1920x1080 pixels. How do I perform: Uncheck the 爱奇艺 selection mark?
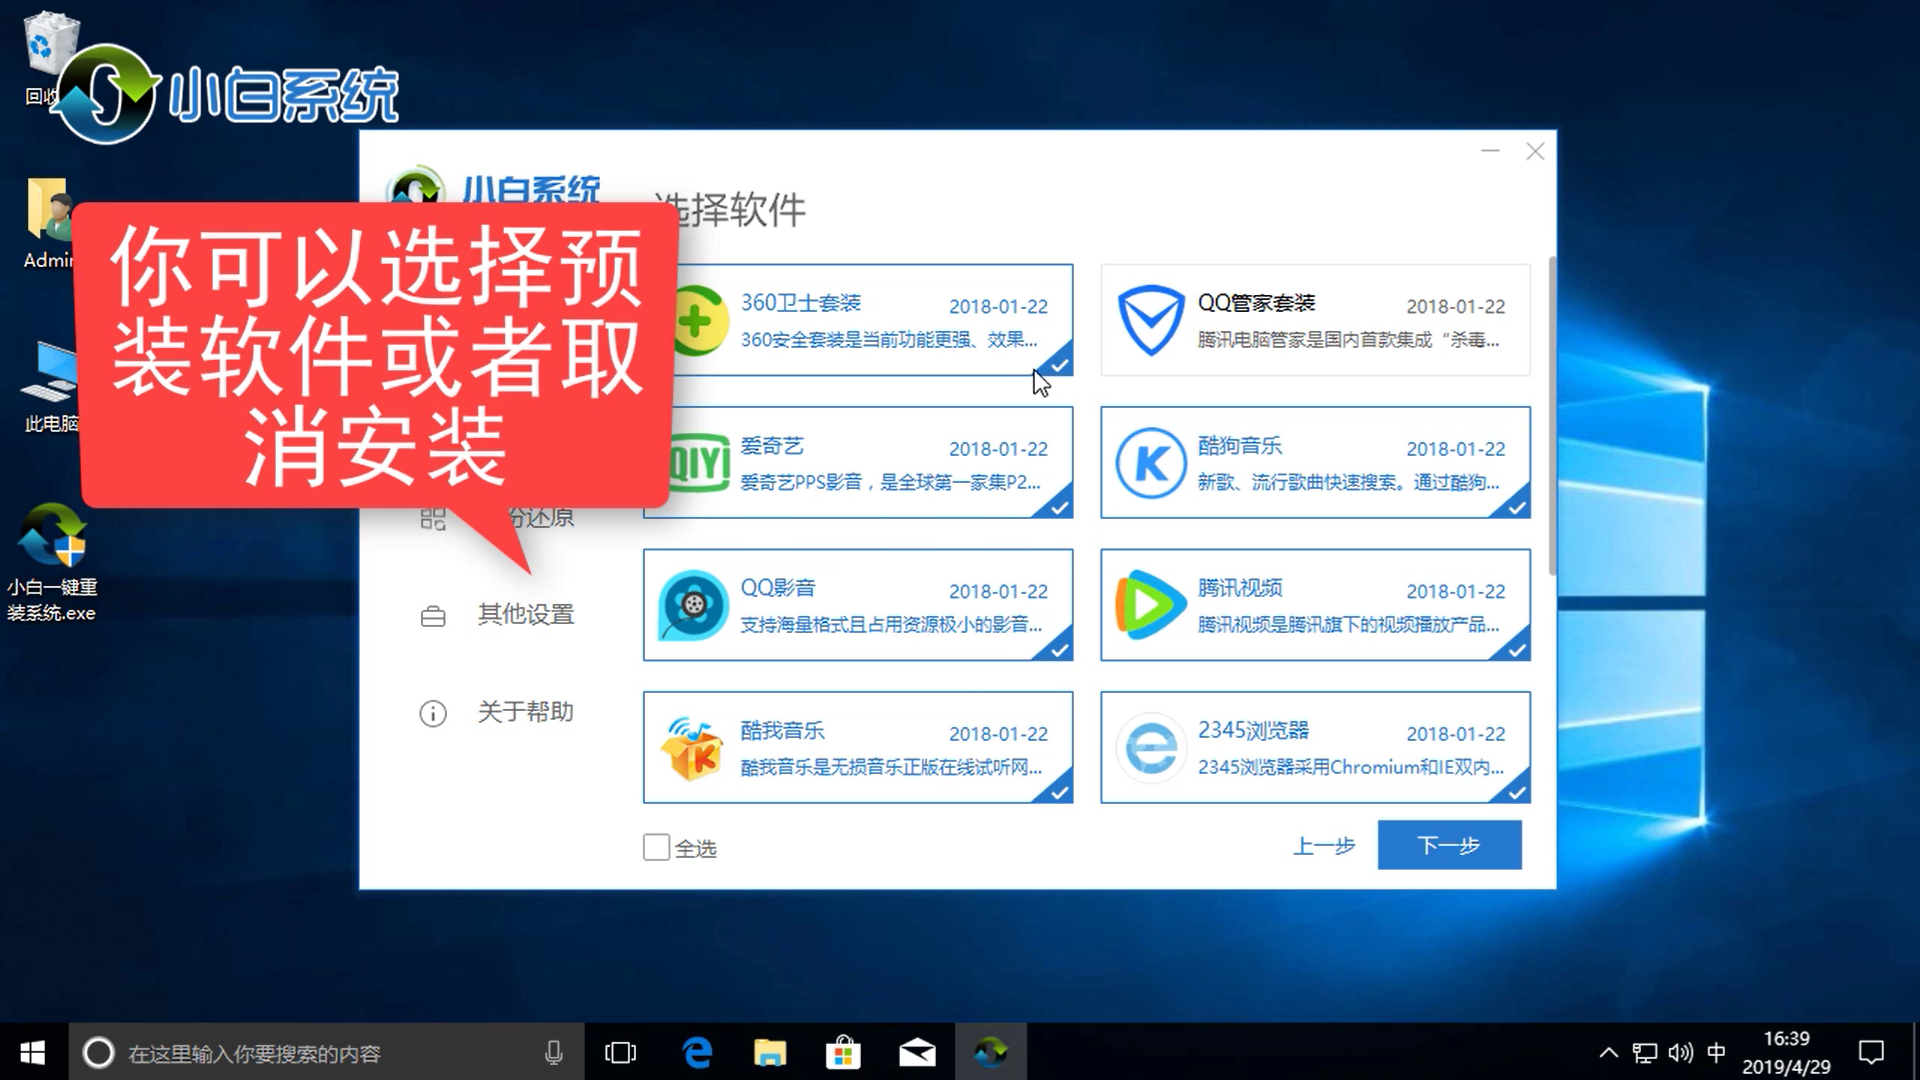[1058, 507]
